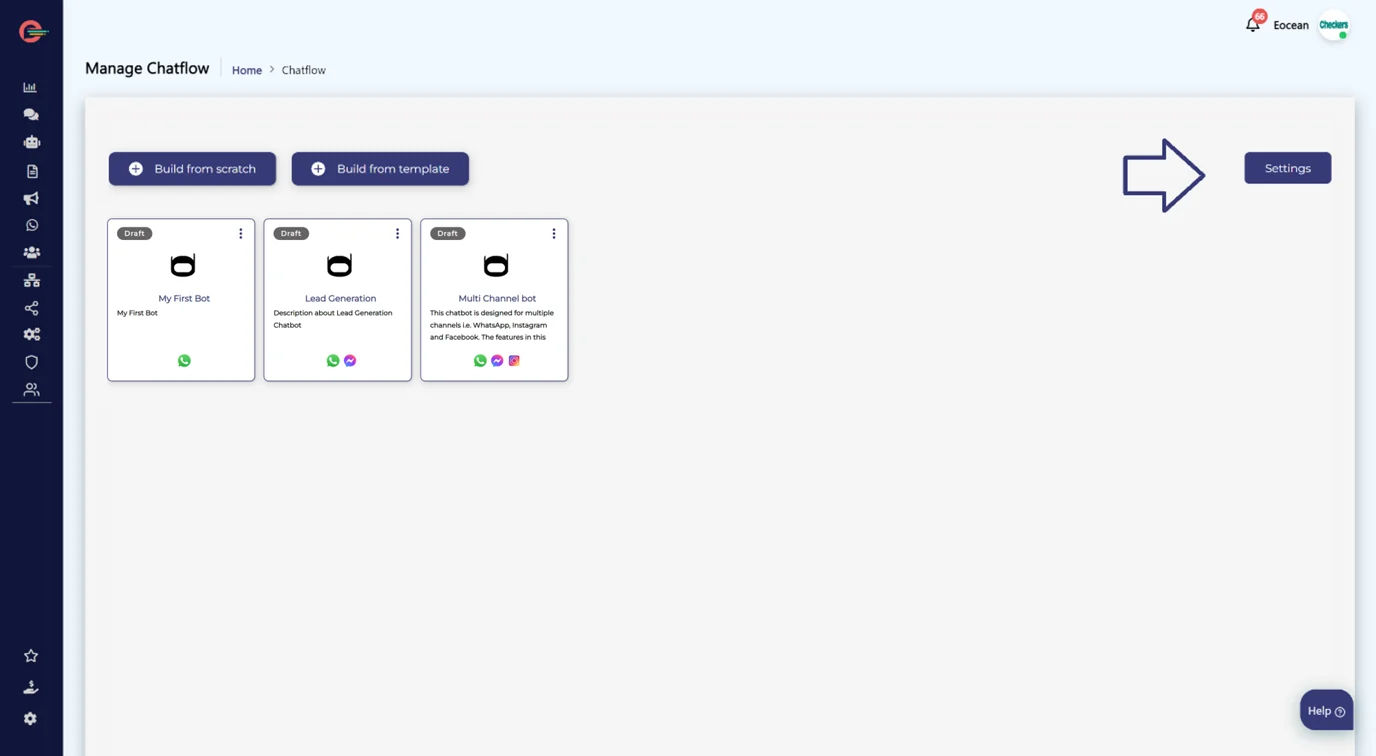The width and height of the screenshot is (1376, 756).
Task: Open the Checkers profile avatar
Action: 1334,26
